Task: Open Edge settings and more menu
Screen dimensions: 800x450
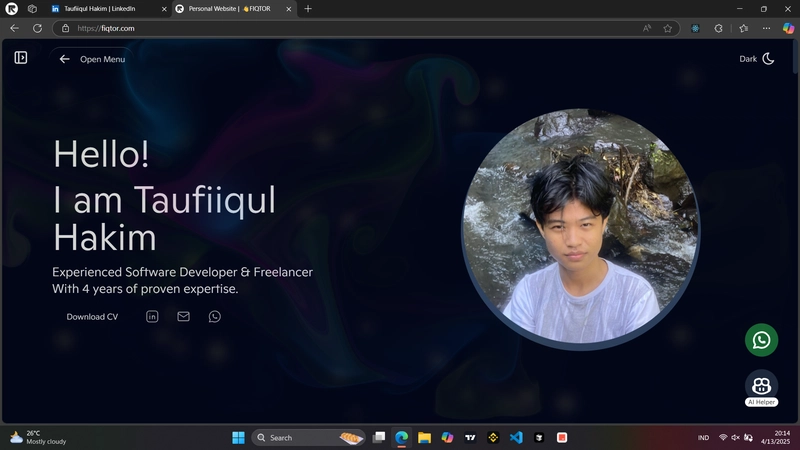Action: pyautogui.click(x=766, y=29)
